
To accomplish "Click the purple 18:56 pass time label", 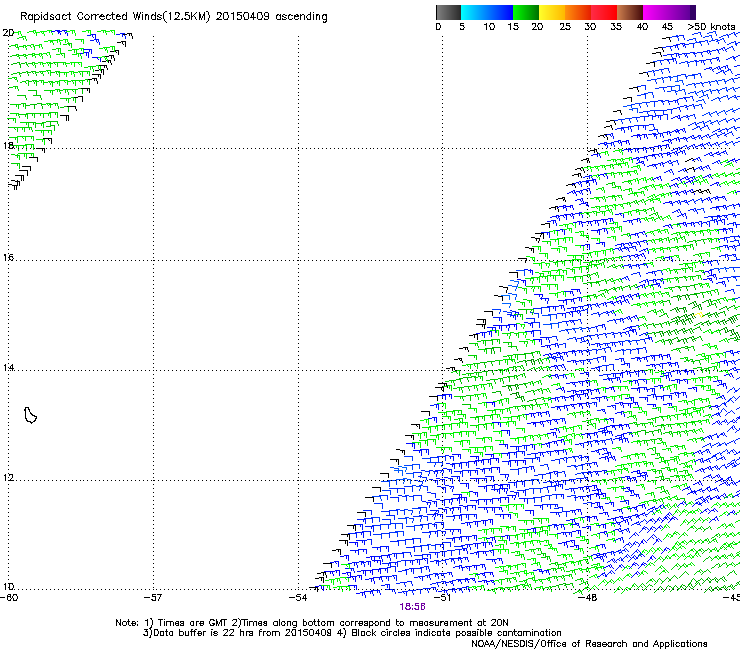I will [412, 607].
